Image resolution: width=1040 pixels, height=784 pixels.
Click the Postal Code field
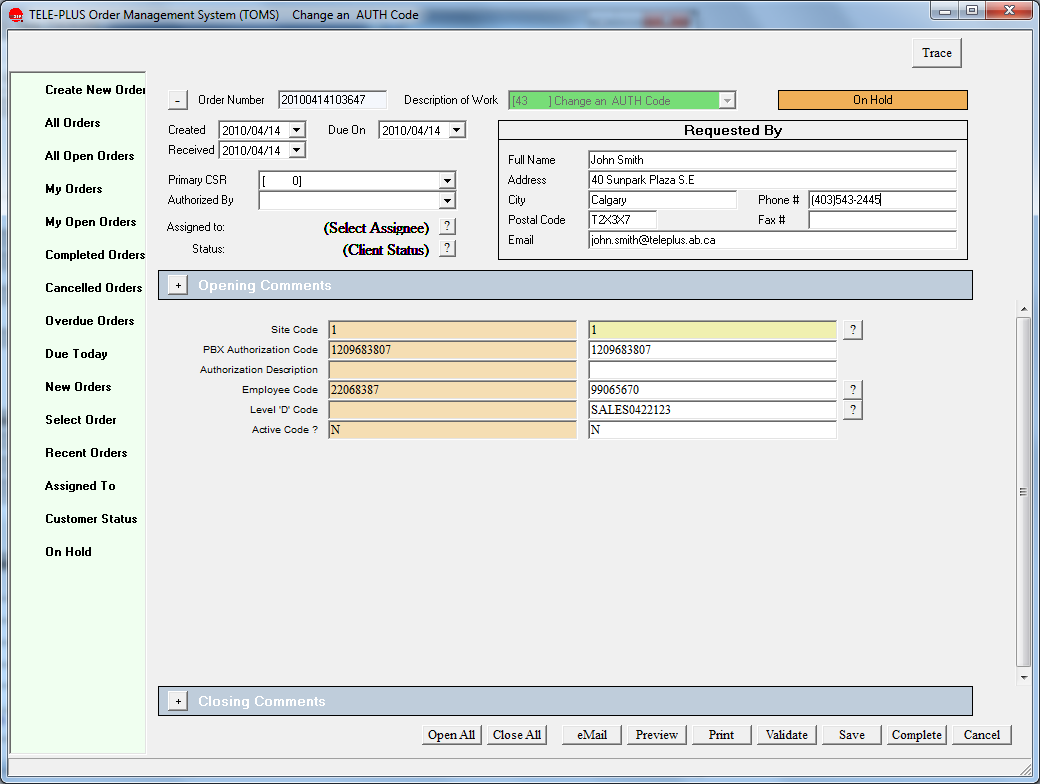[623, 220]
